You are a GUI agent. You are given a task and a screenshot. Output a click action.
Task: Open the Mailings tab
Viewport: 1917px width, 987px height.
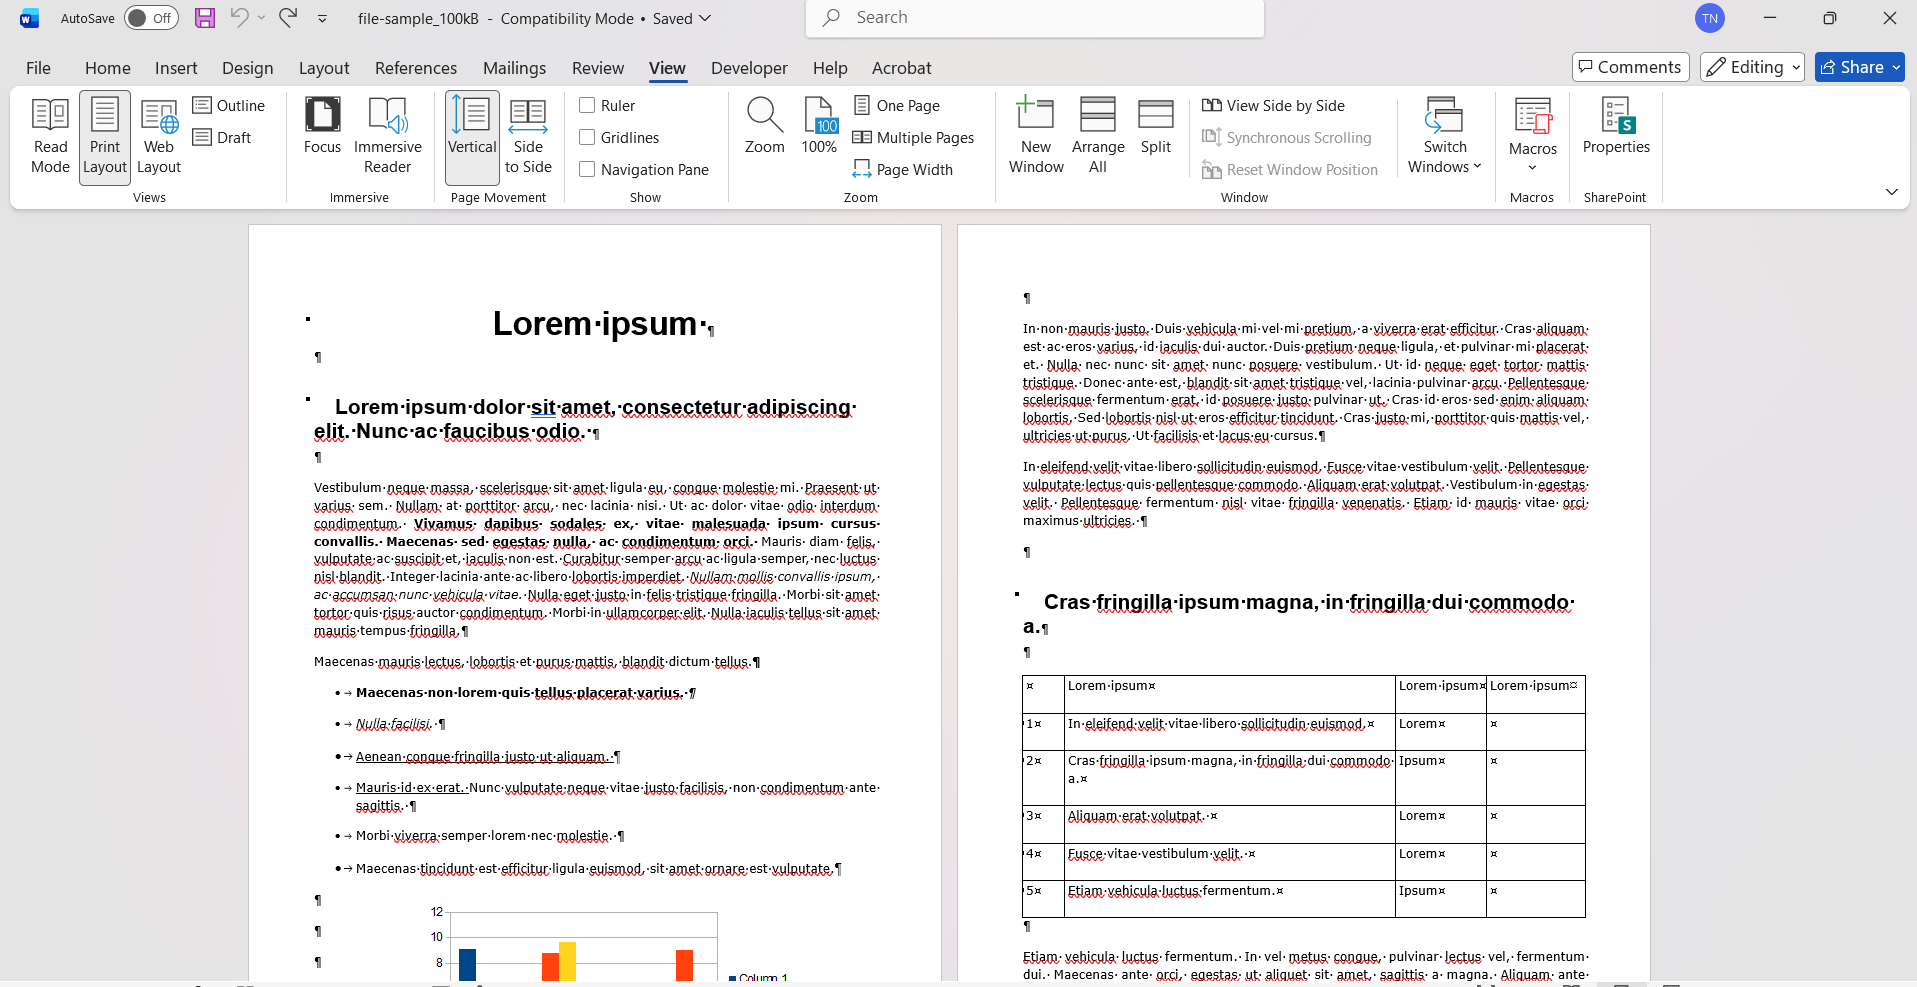[x=514, y=67]
